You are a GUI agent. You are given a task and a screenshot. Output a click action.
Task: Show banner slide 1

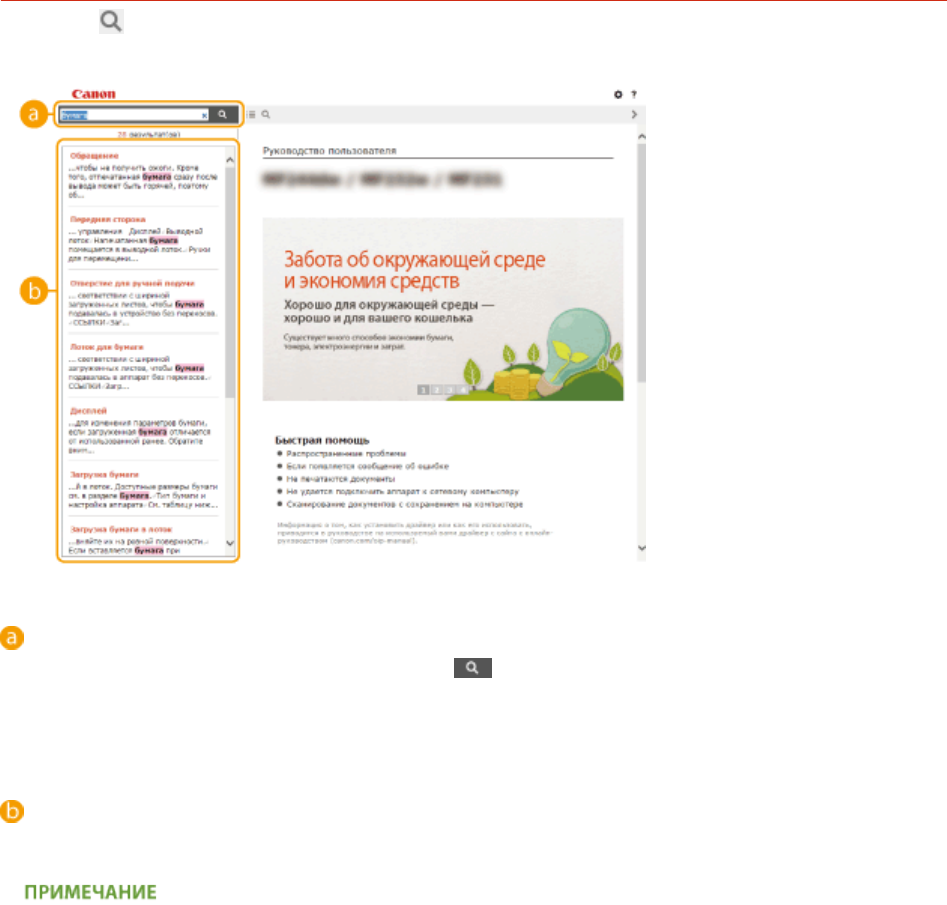click(x=423, y=390)
